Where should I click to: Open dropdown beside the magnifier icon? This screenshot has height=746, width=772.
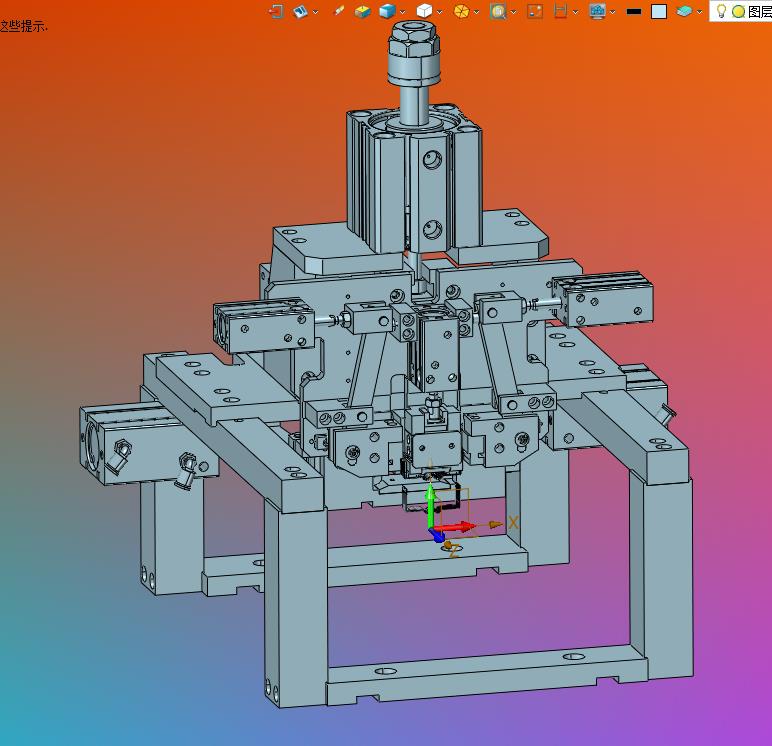click(x=514, y=12)
